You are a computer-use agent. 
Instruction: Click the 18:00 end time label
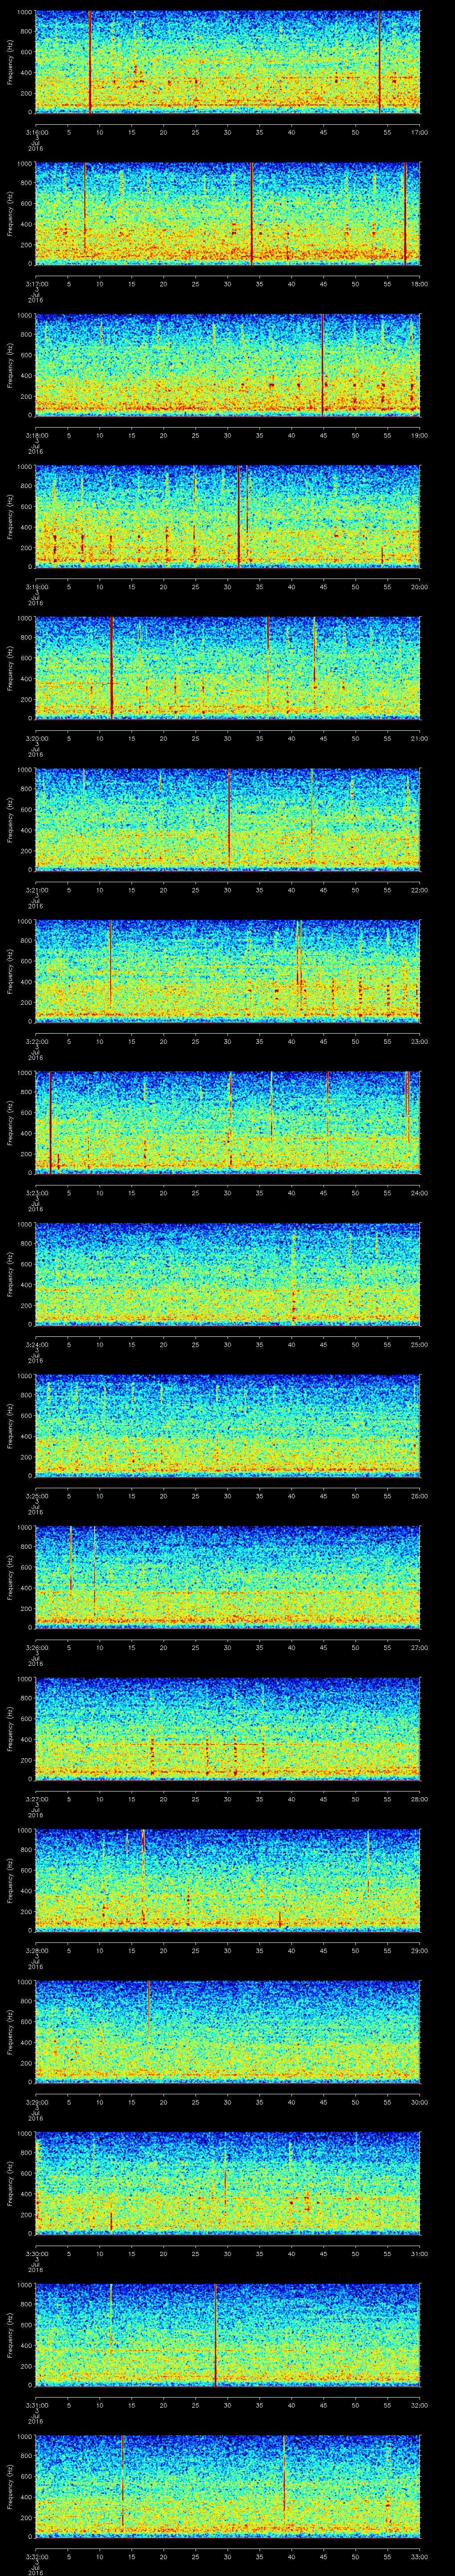[419, 284]
